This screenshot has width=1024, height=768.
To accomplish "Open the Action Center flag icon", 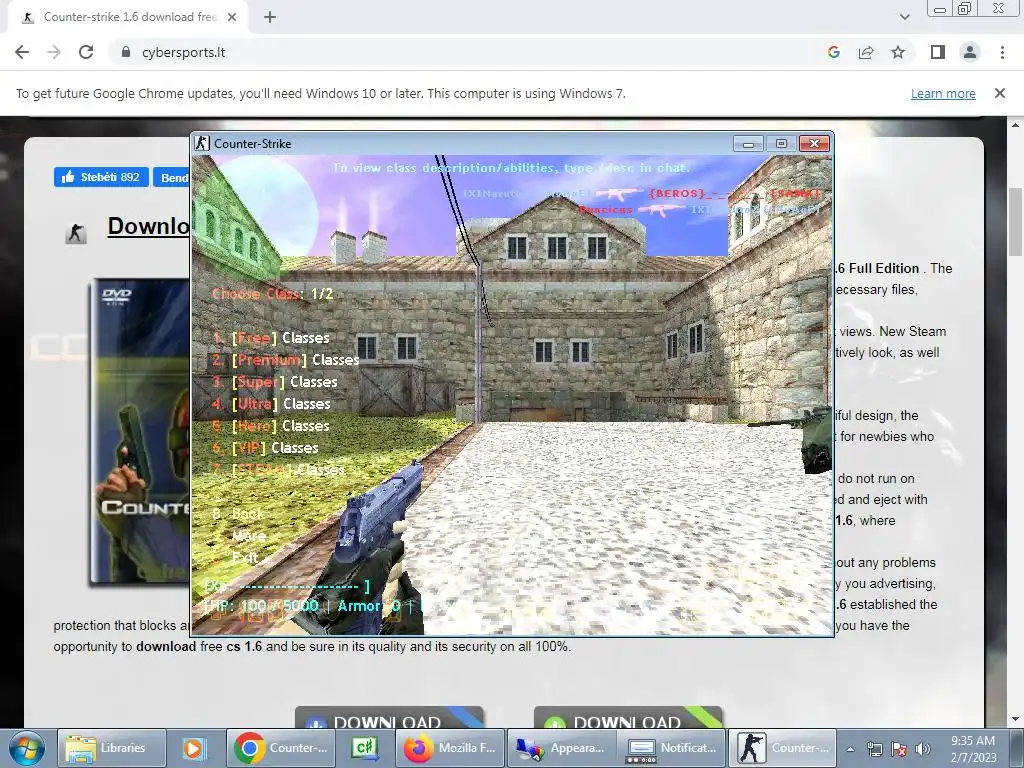I will click(899, 749).
